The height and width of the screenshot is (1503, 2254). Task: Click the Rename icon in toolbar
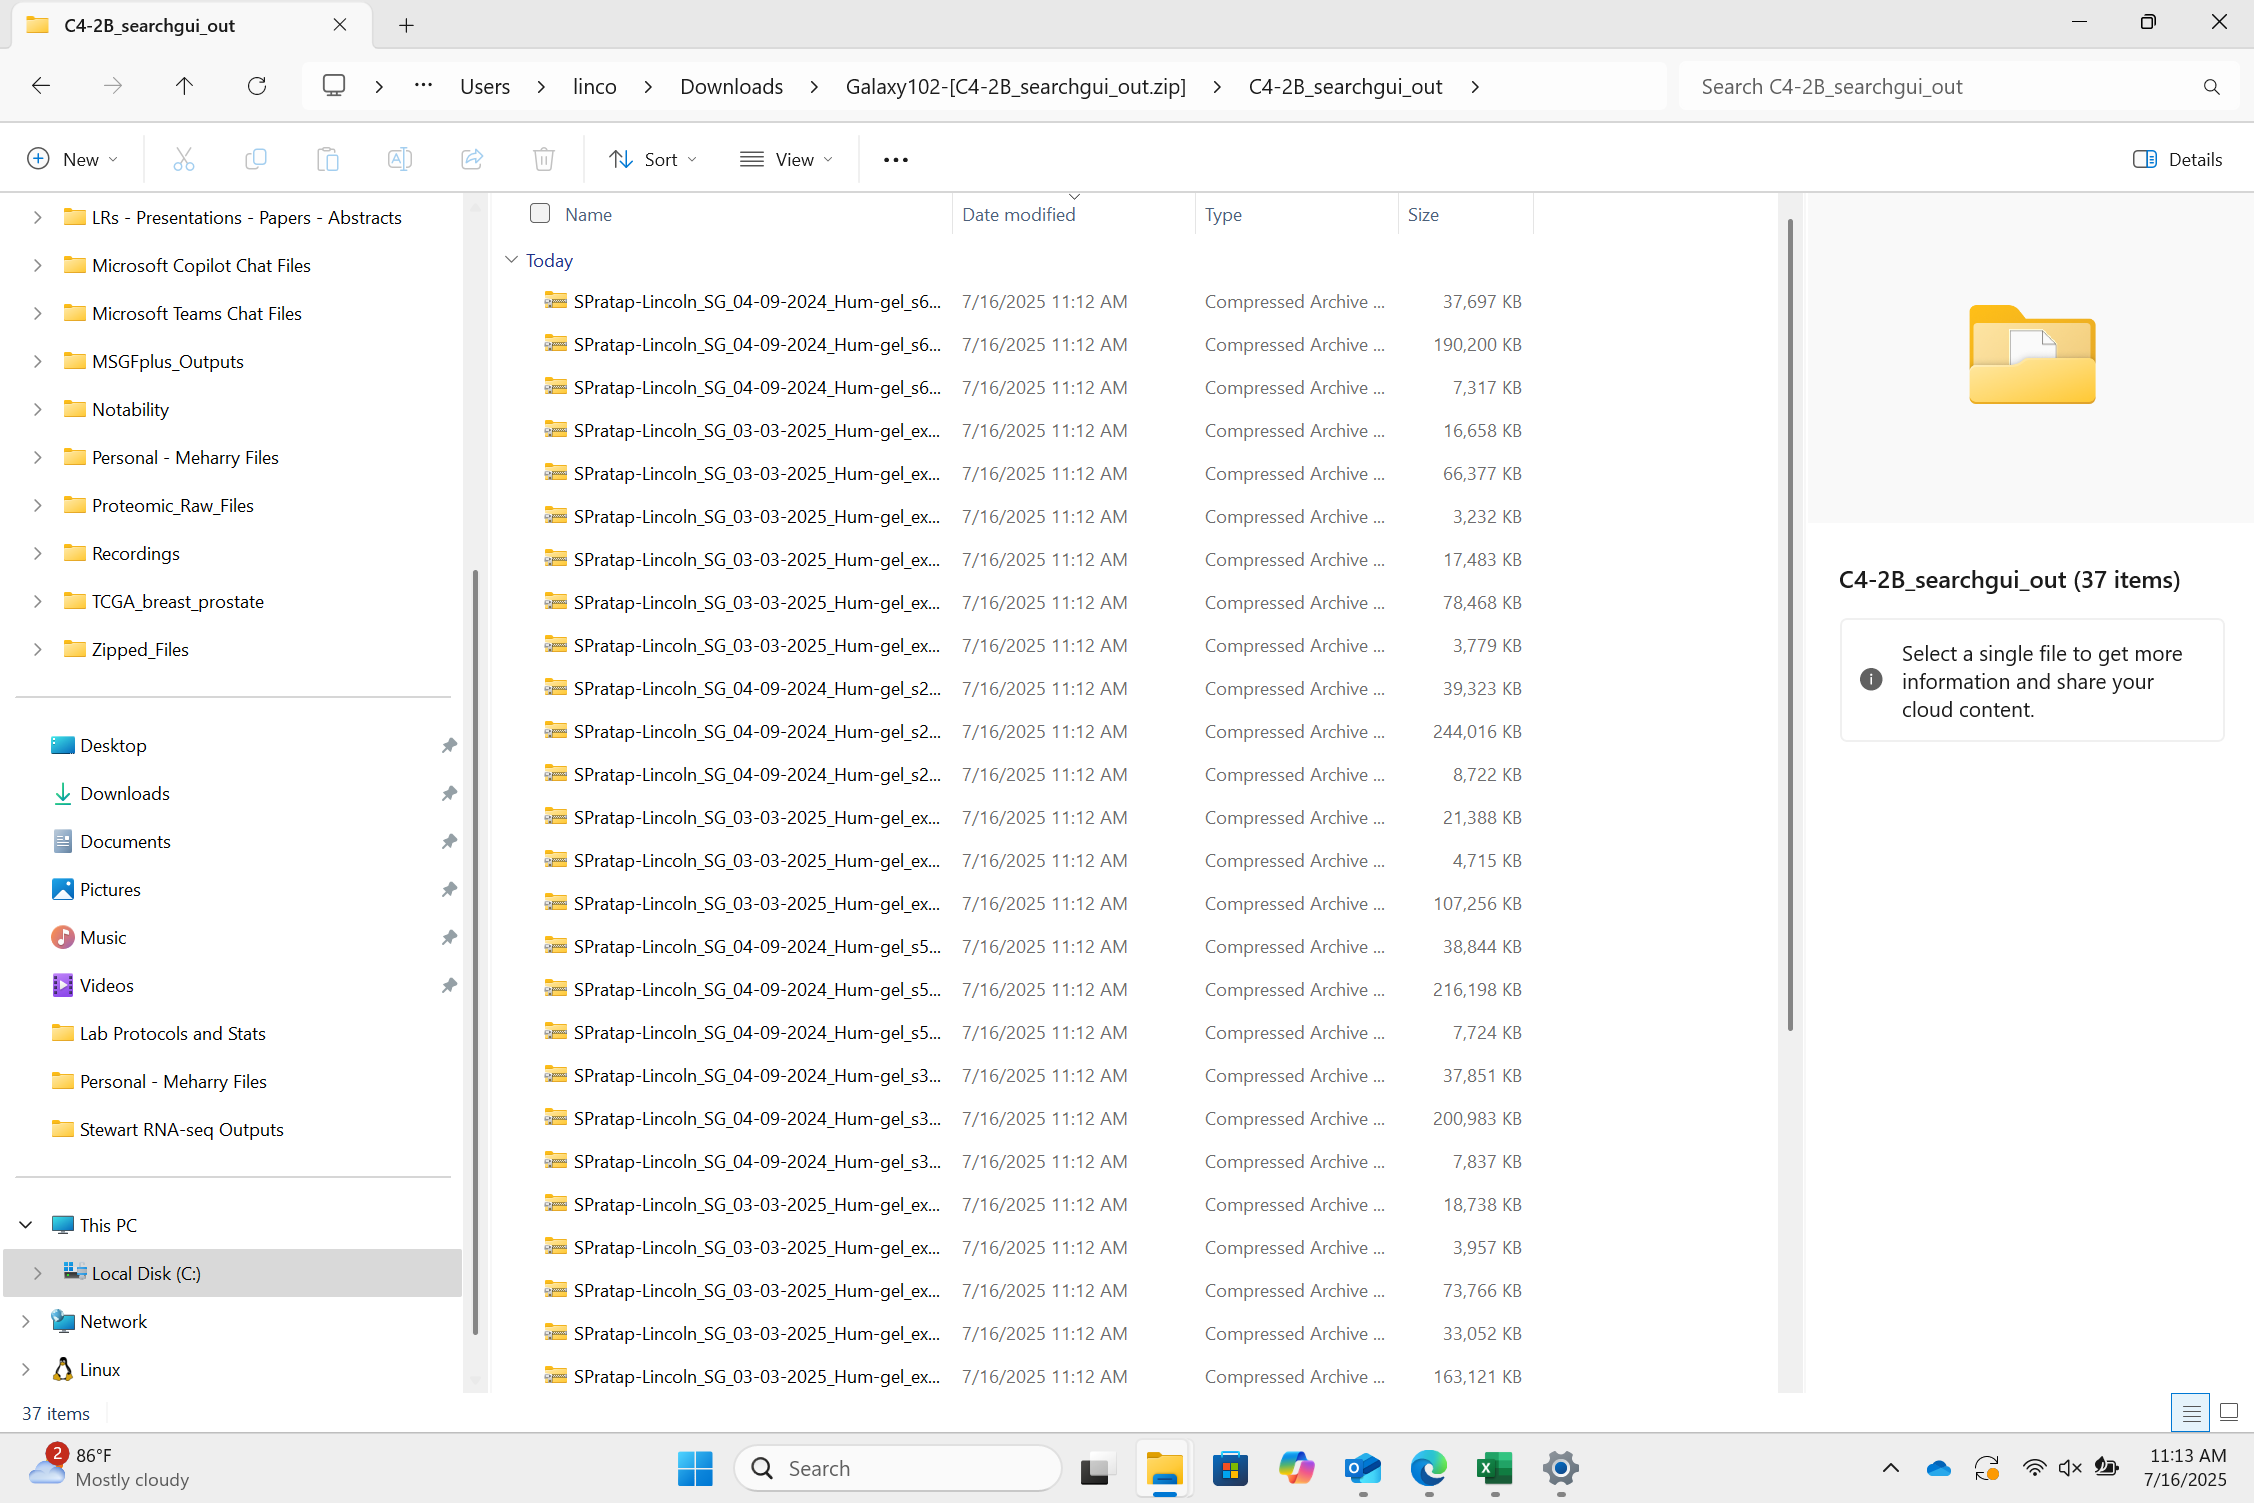(x=399, y=159)
